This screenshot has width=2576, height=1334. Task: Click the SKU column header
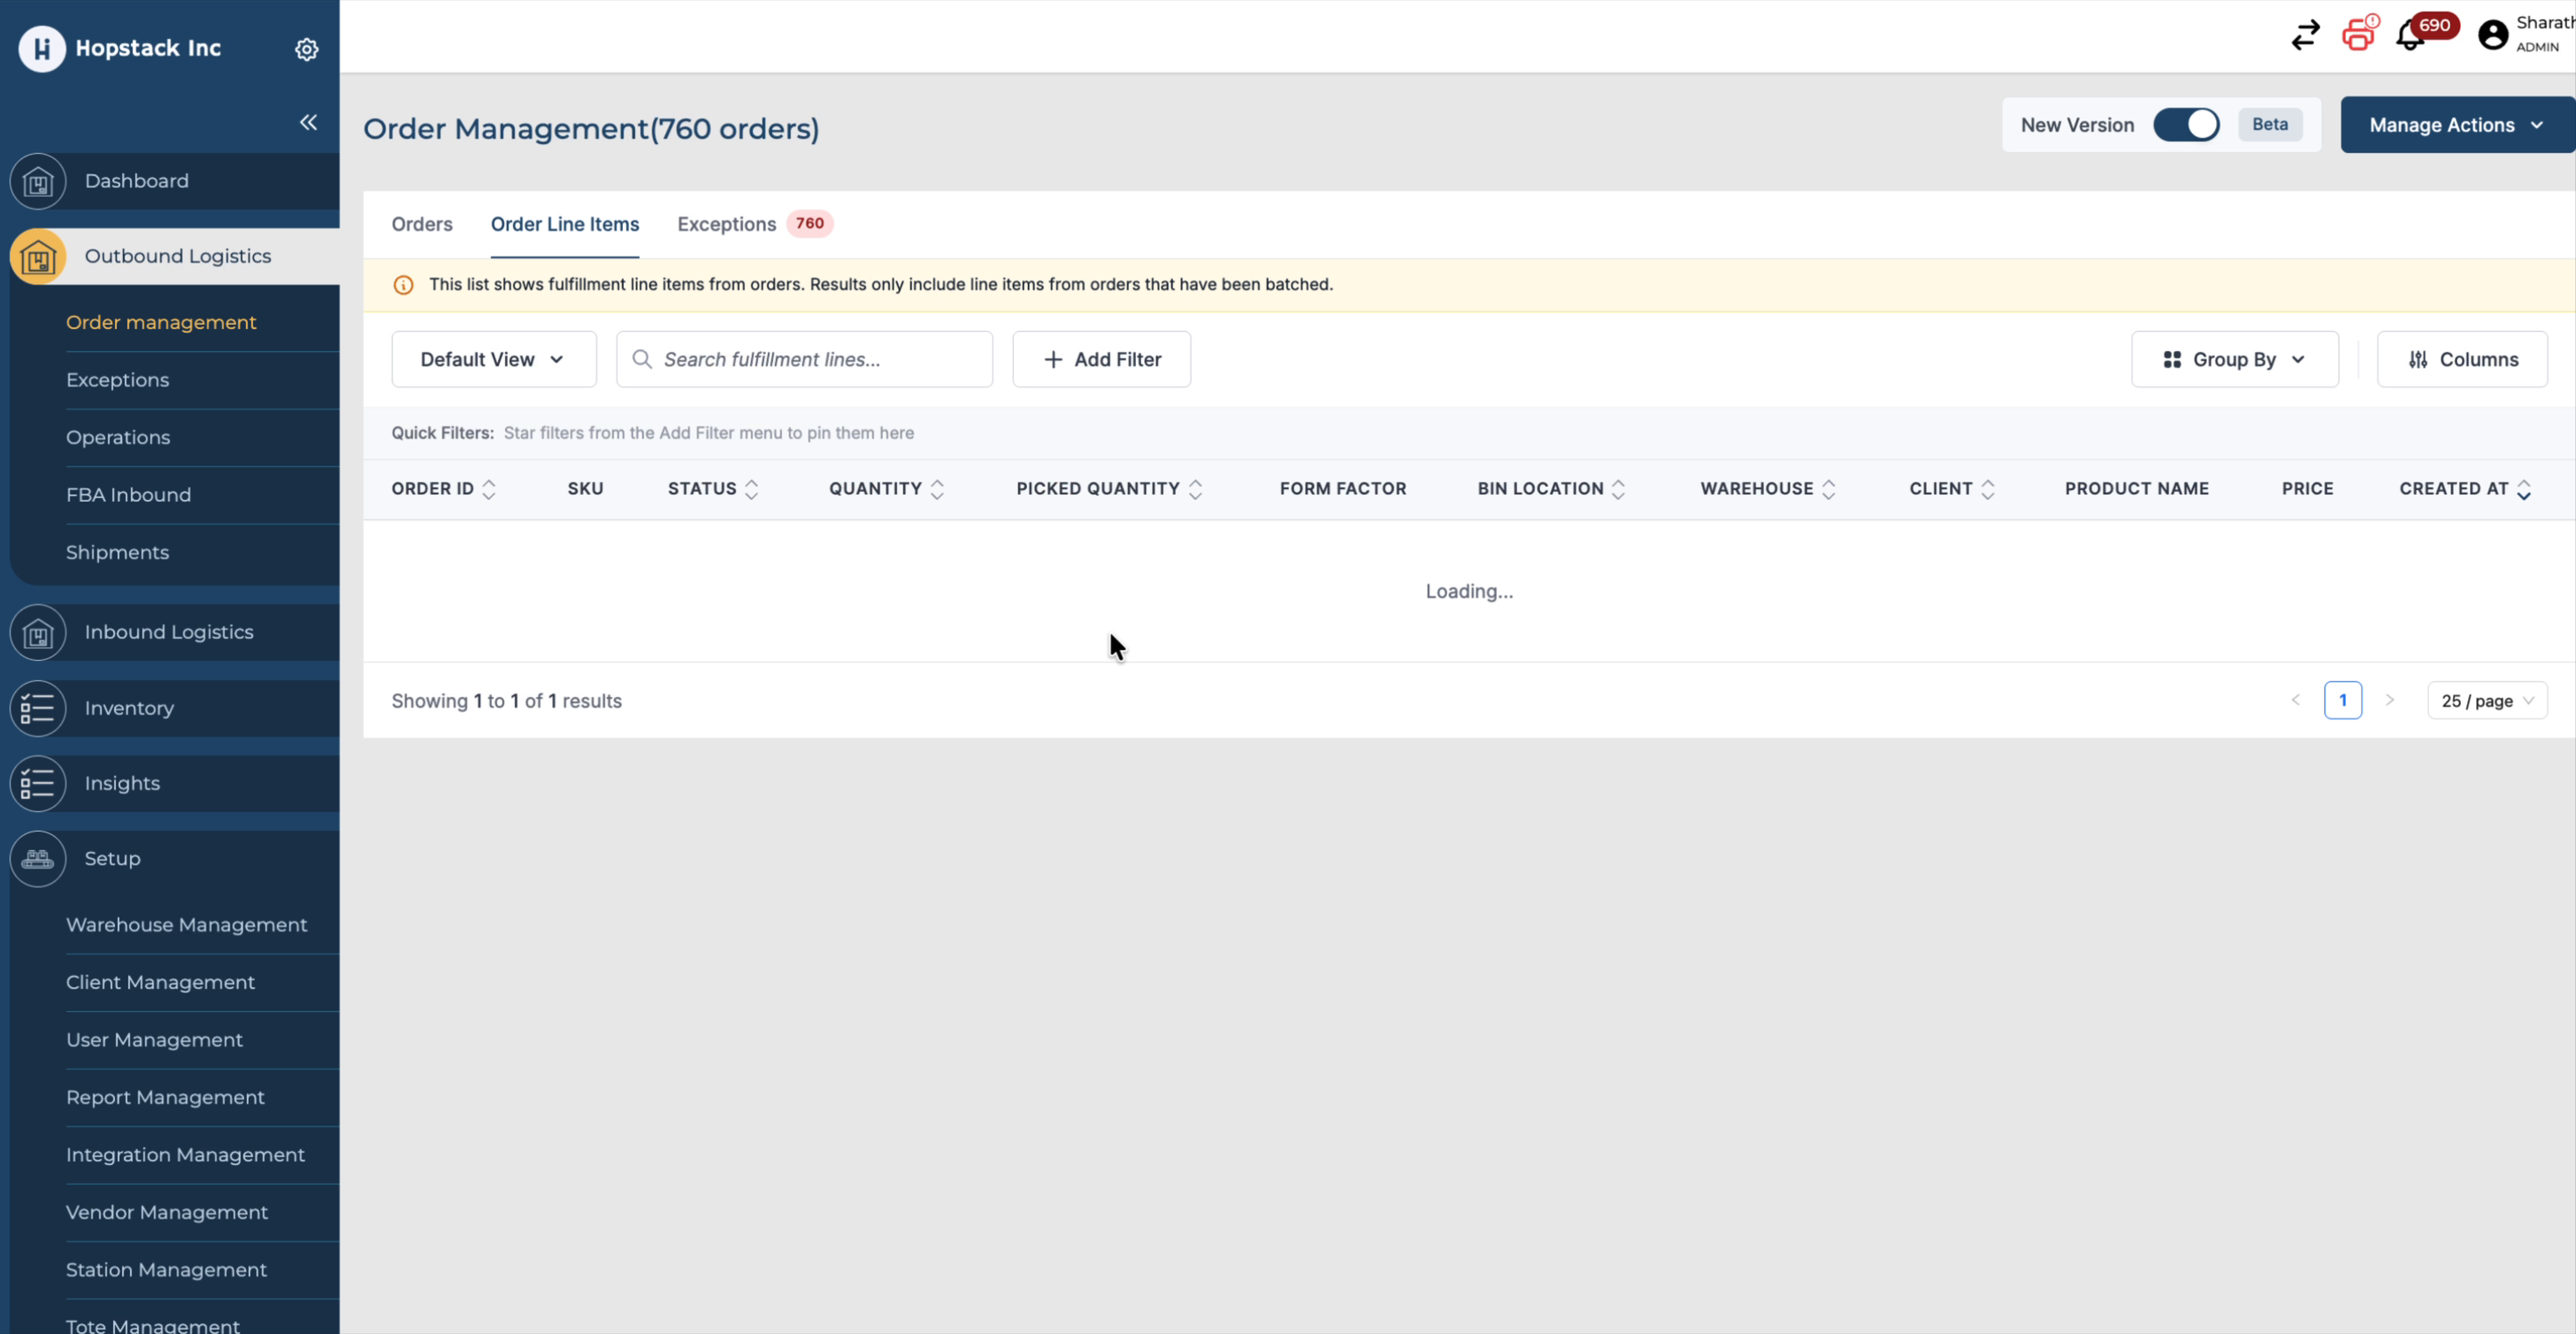click(585, 489)
